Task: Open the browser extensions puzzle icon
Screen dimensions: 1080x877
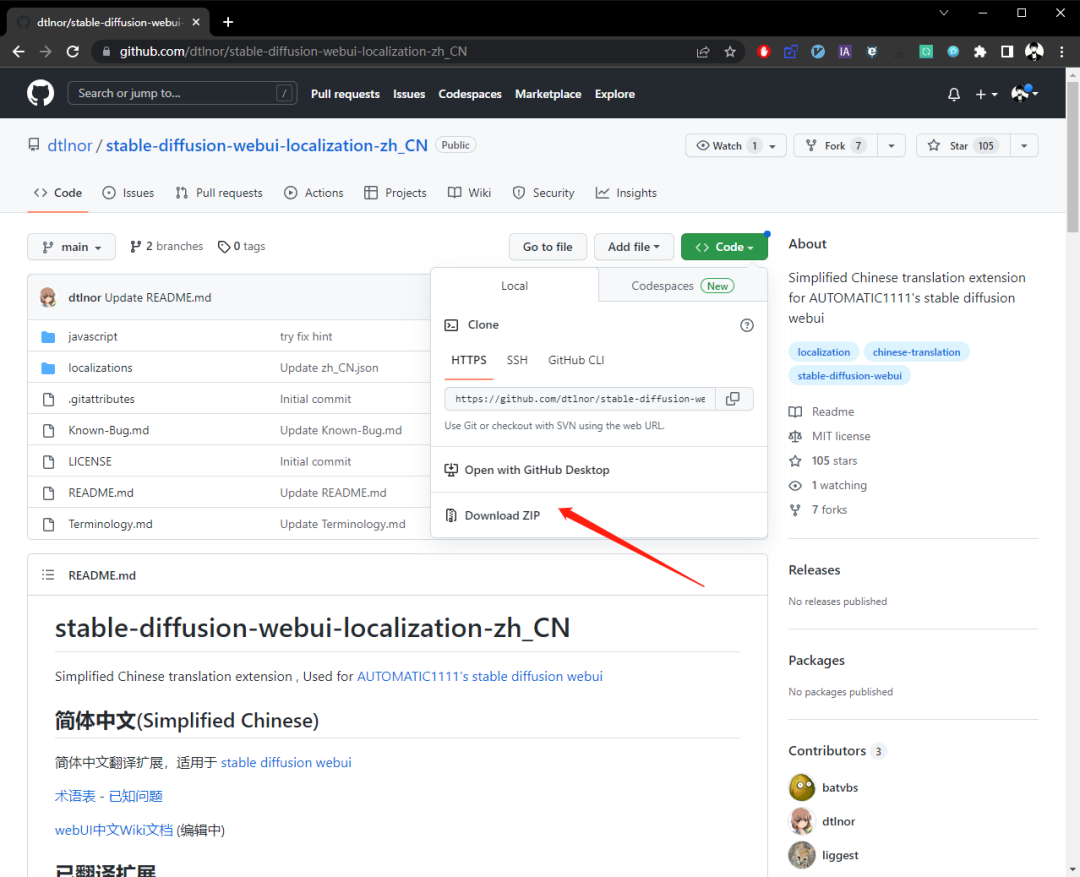Action: point(979,52)
